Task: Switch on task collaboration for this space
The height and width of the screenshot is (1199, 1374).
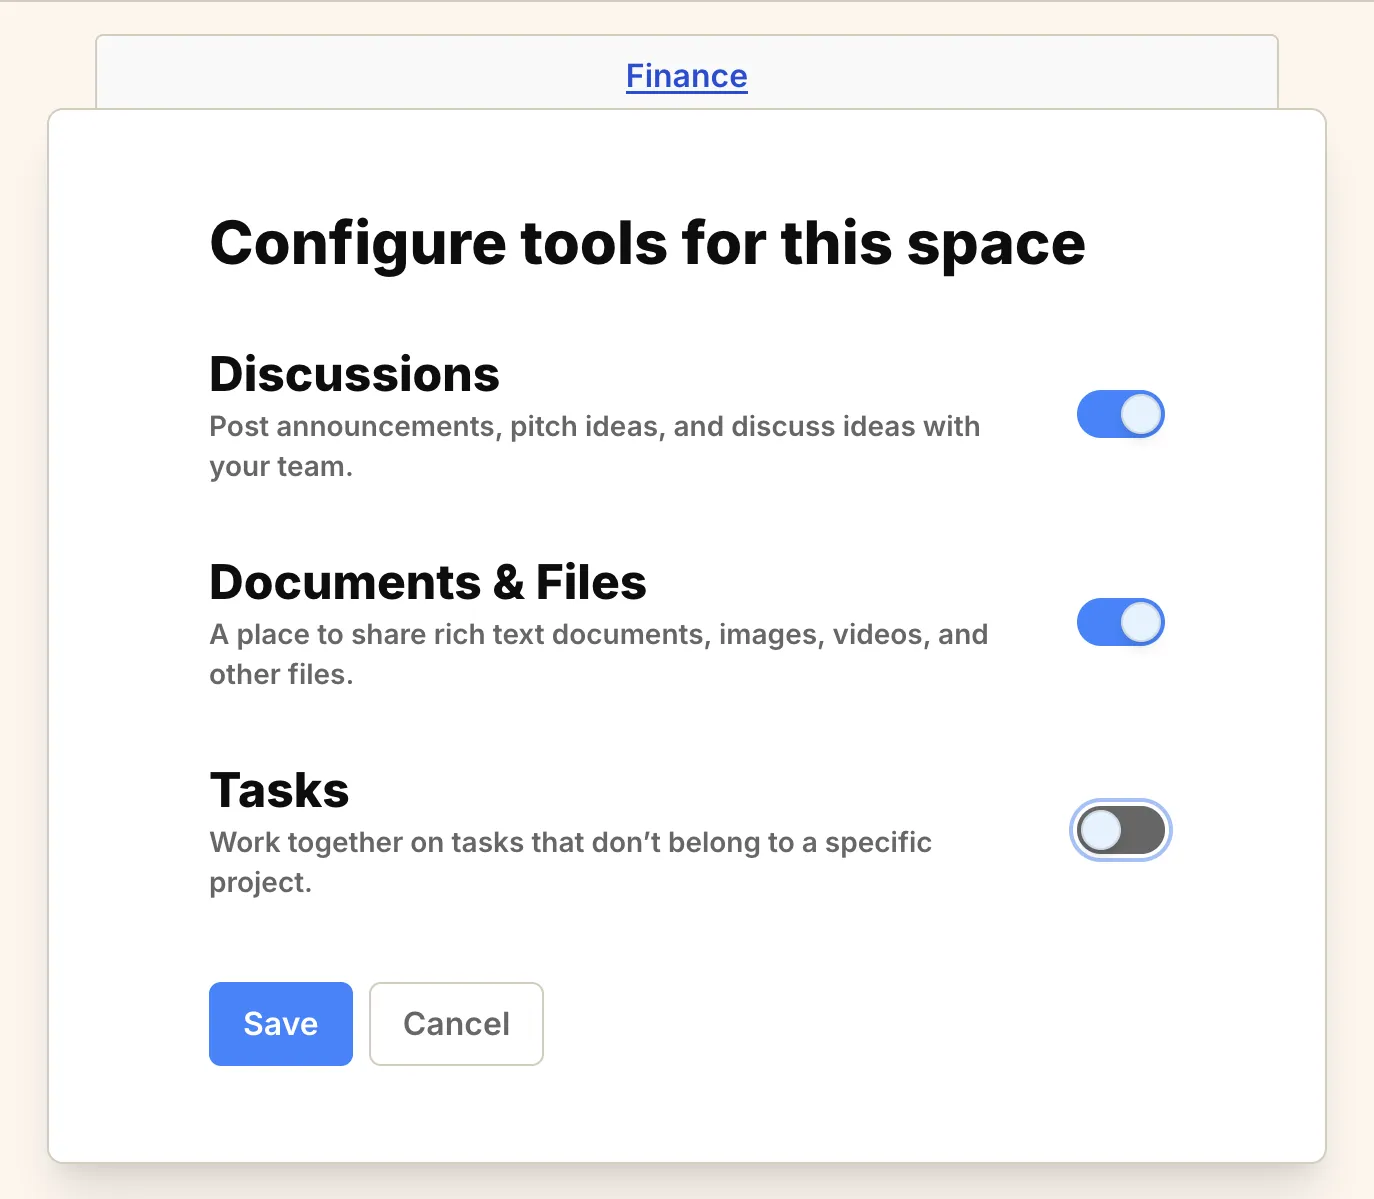Action: (x=1121, y=830)
